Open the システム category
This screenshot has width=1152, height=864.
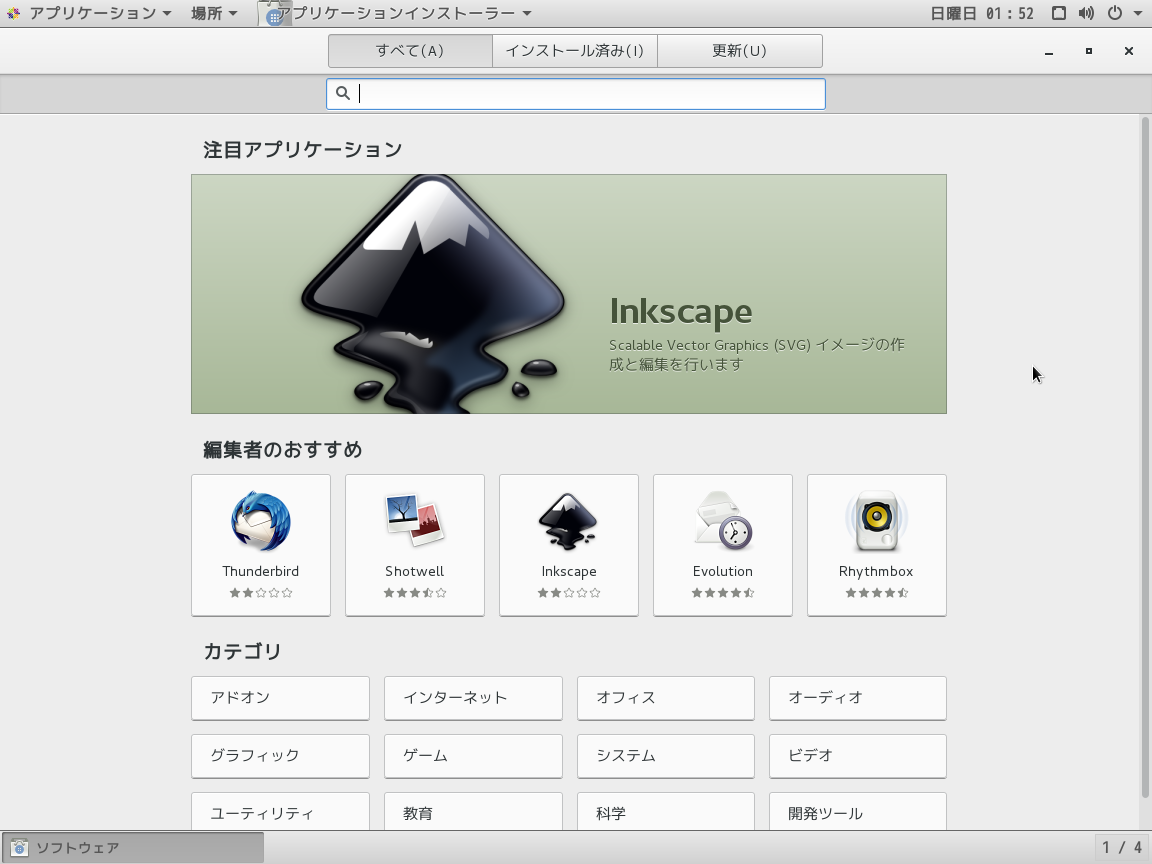coord(666,756)
